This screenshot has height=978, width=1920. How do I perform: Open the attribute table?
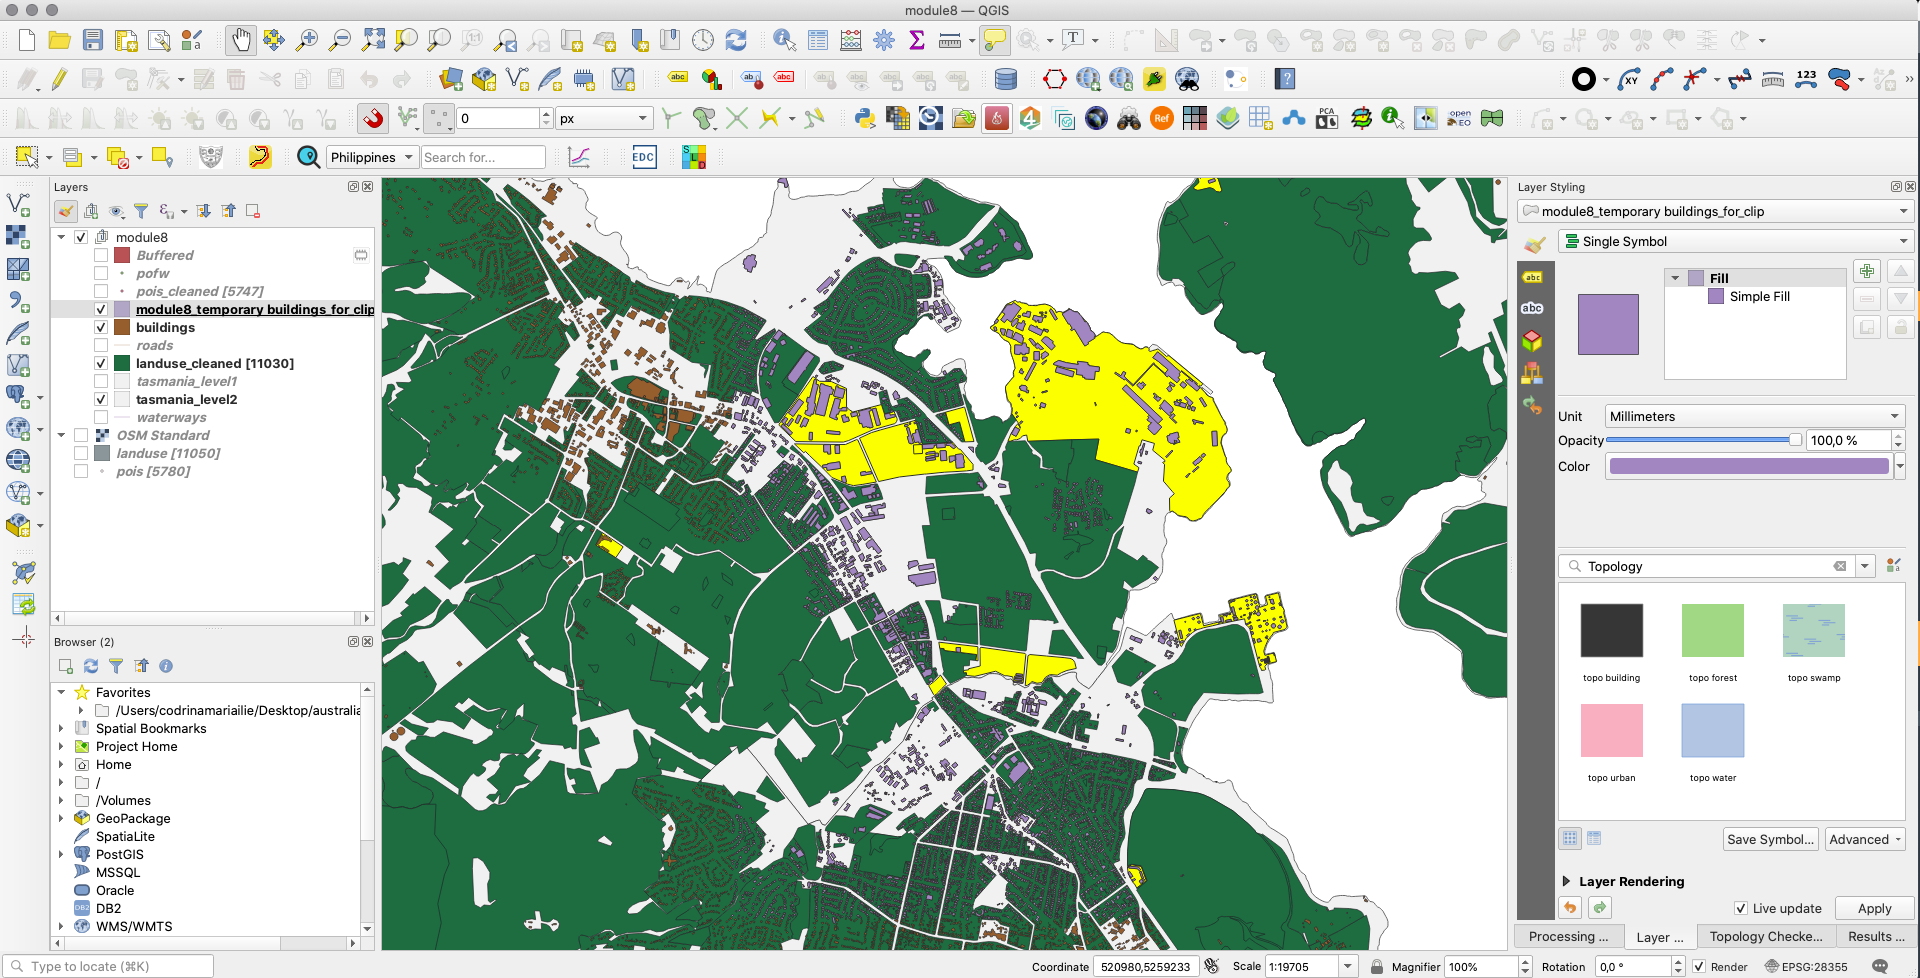pyautogui.click(x=818, y=40)
